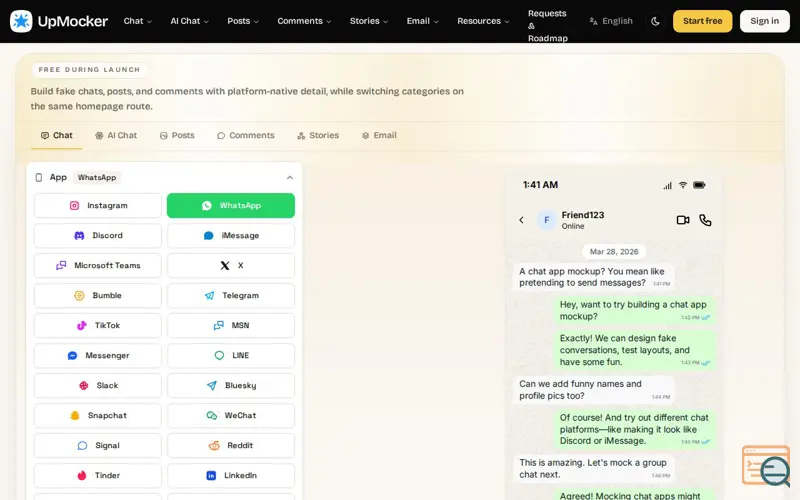This screenshot has height=500, width=800.
Task: Click message 'This is amazing. Let's mock'
Action: 594,468
